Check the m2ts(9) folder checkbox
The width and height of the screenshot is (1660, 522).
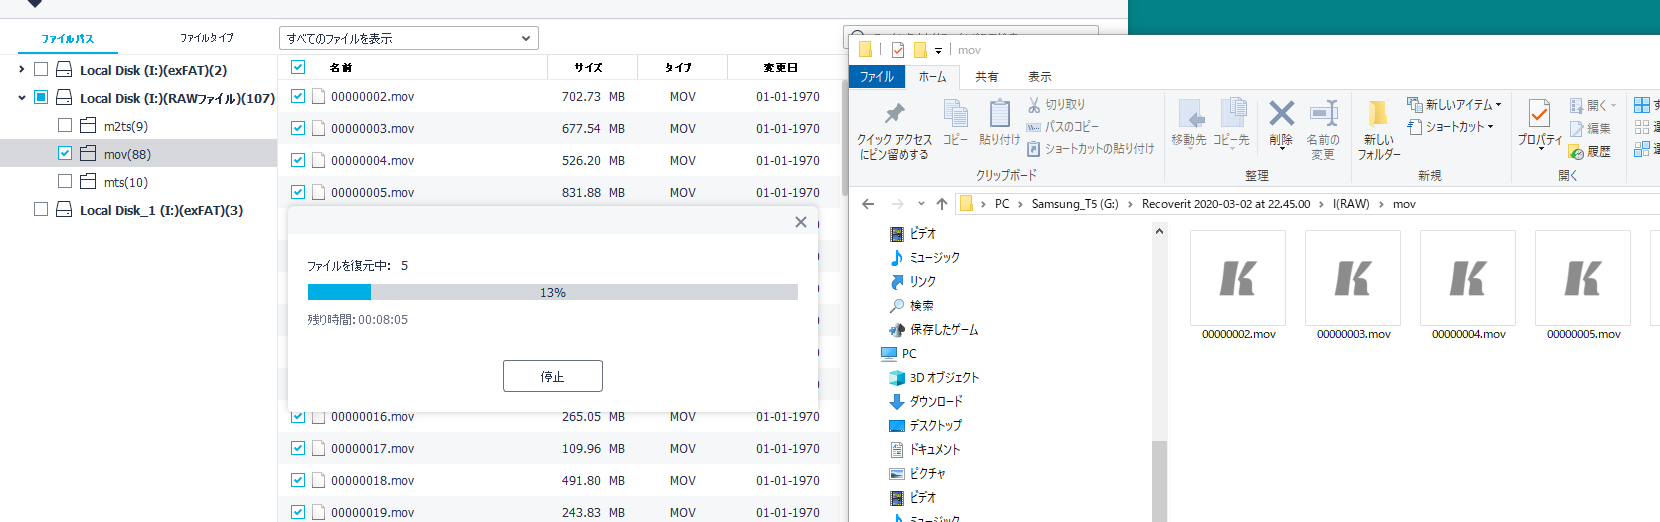pos(65,126)
